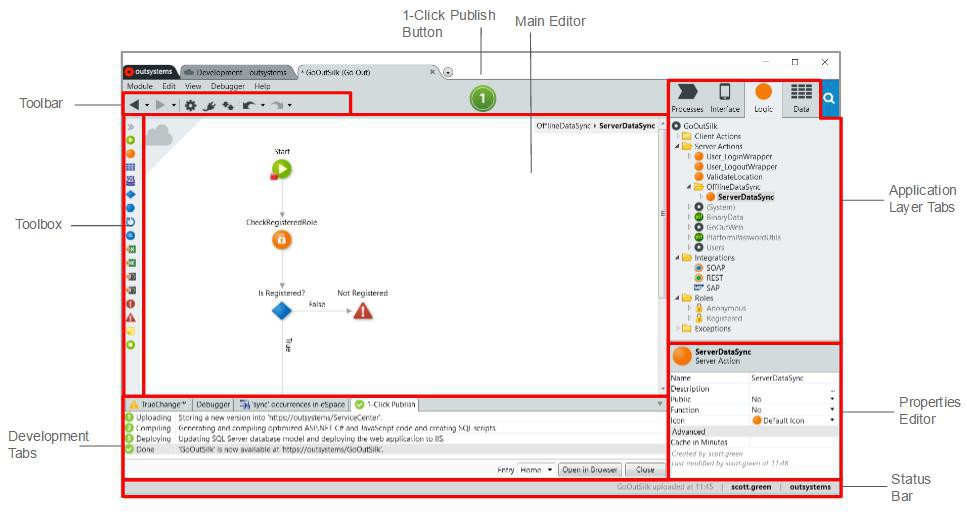Open the Default Icon property dropdown
967x512 pixels.
click(x=833, y=420)
